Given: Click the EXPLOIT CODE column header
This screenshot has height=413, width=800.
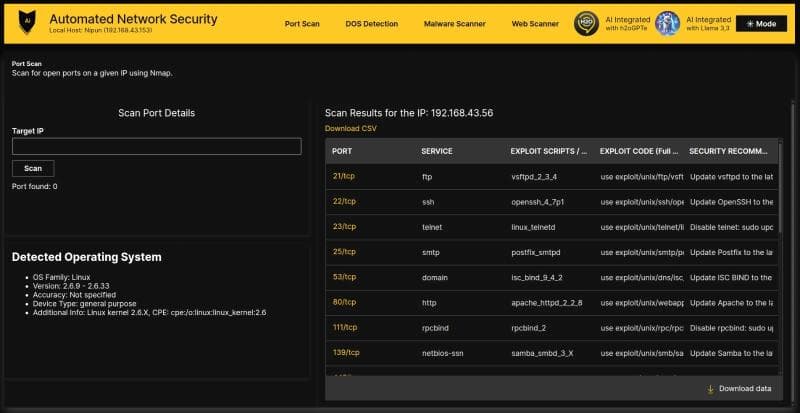Looking at the screenshot, I should point(638,152).
